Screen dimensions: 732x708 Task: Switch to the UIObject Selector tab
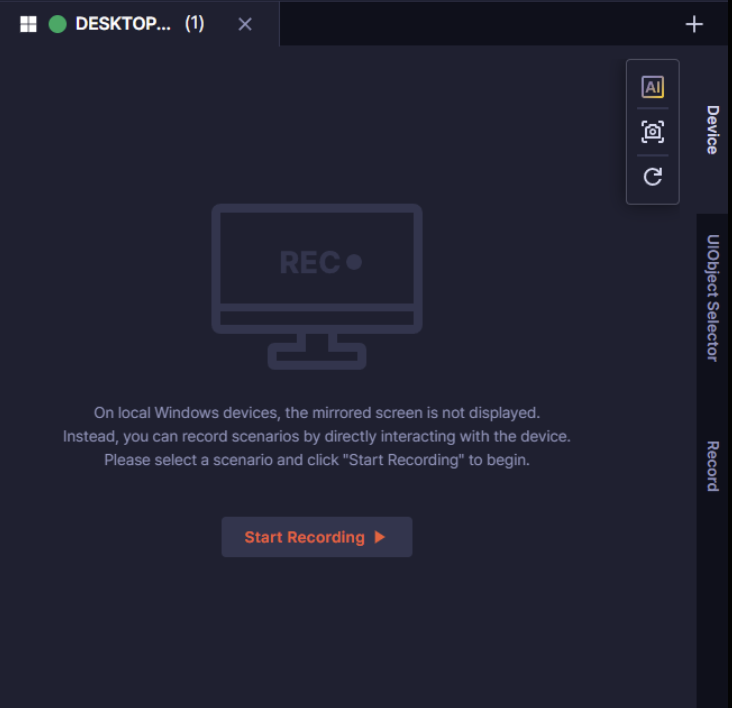(712, 297)
